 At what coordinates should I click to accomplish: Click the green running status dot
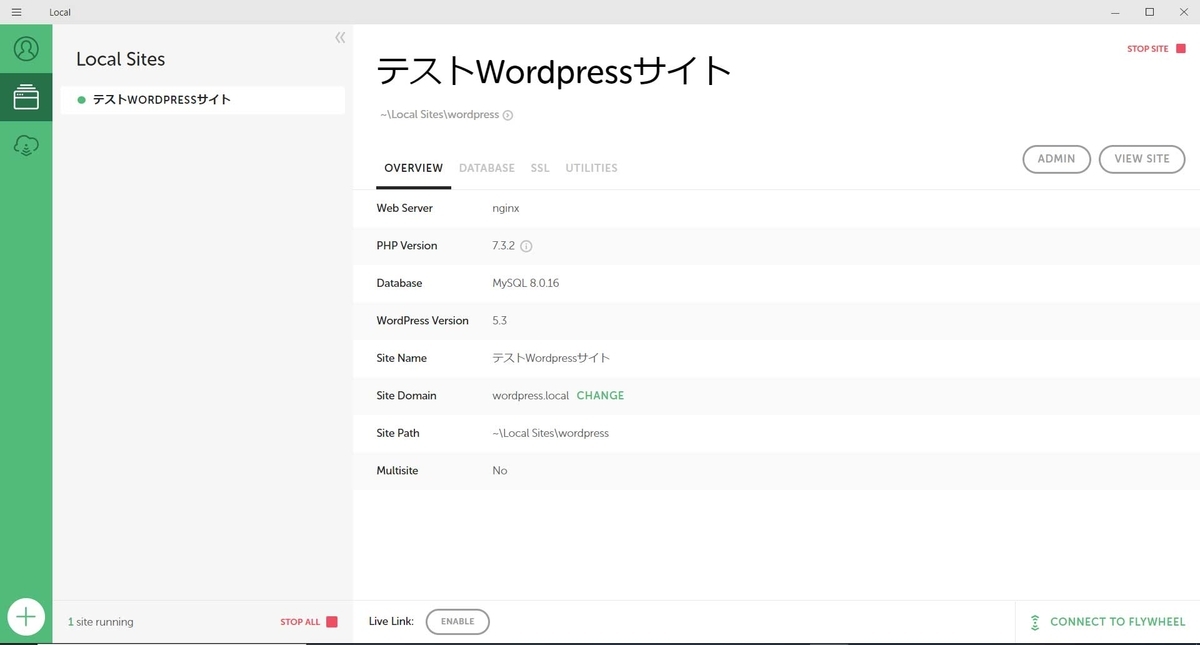[82, 100]
